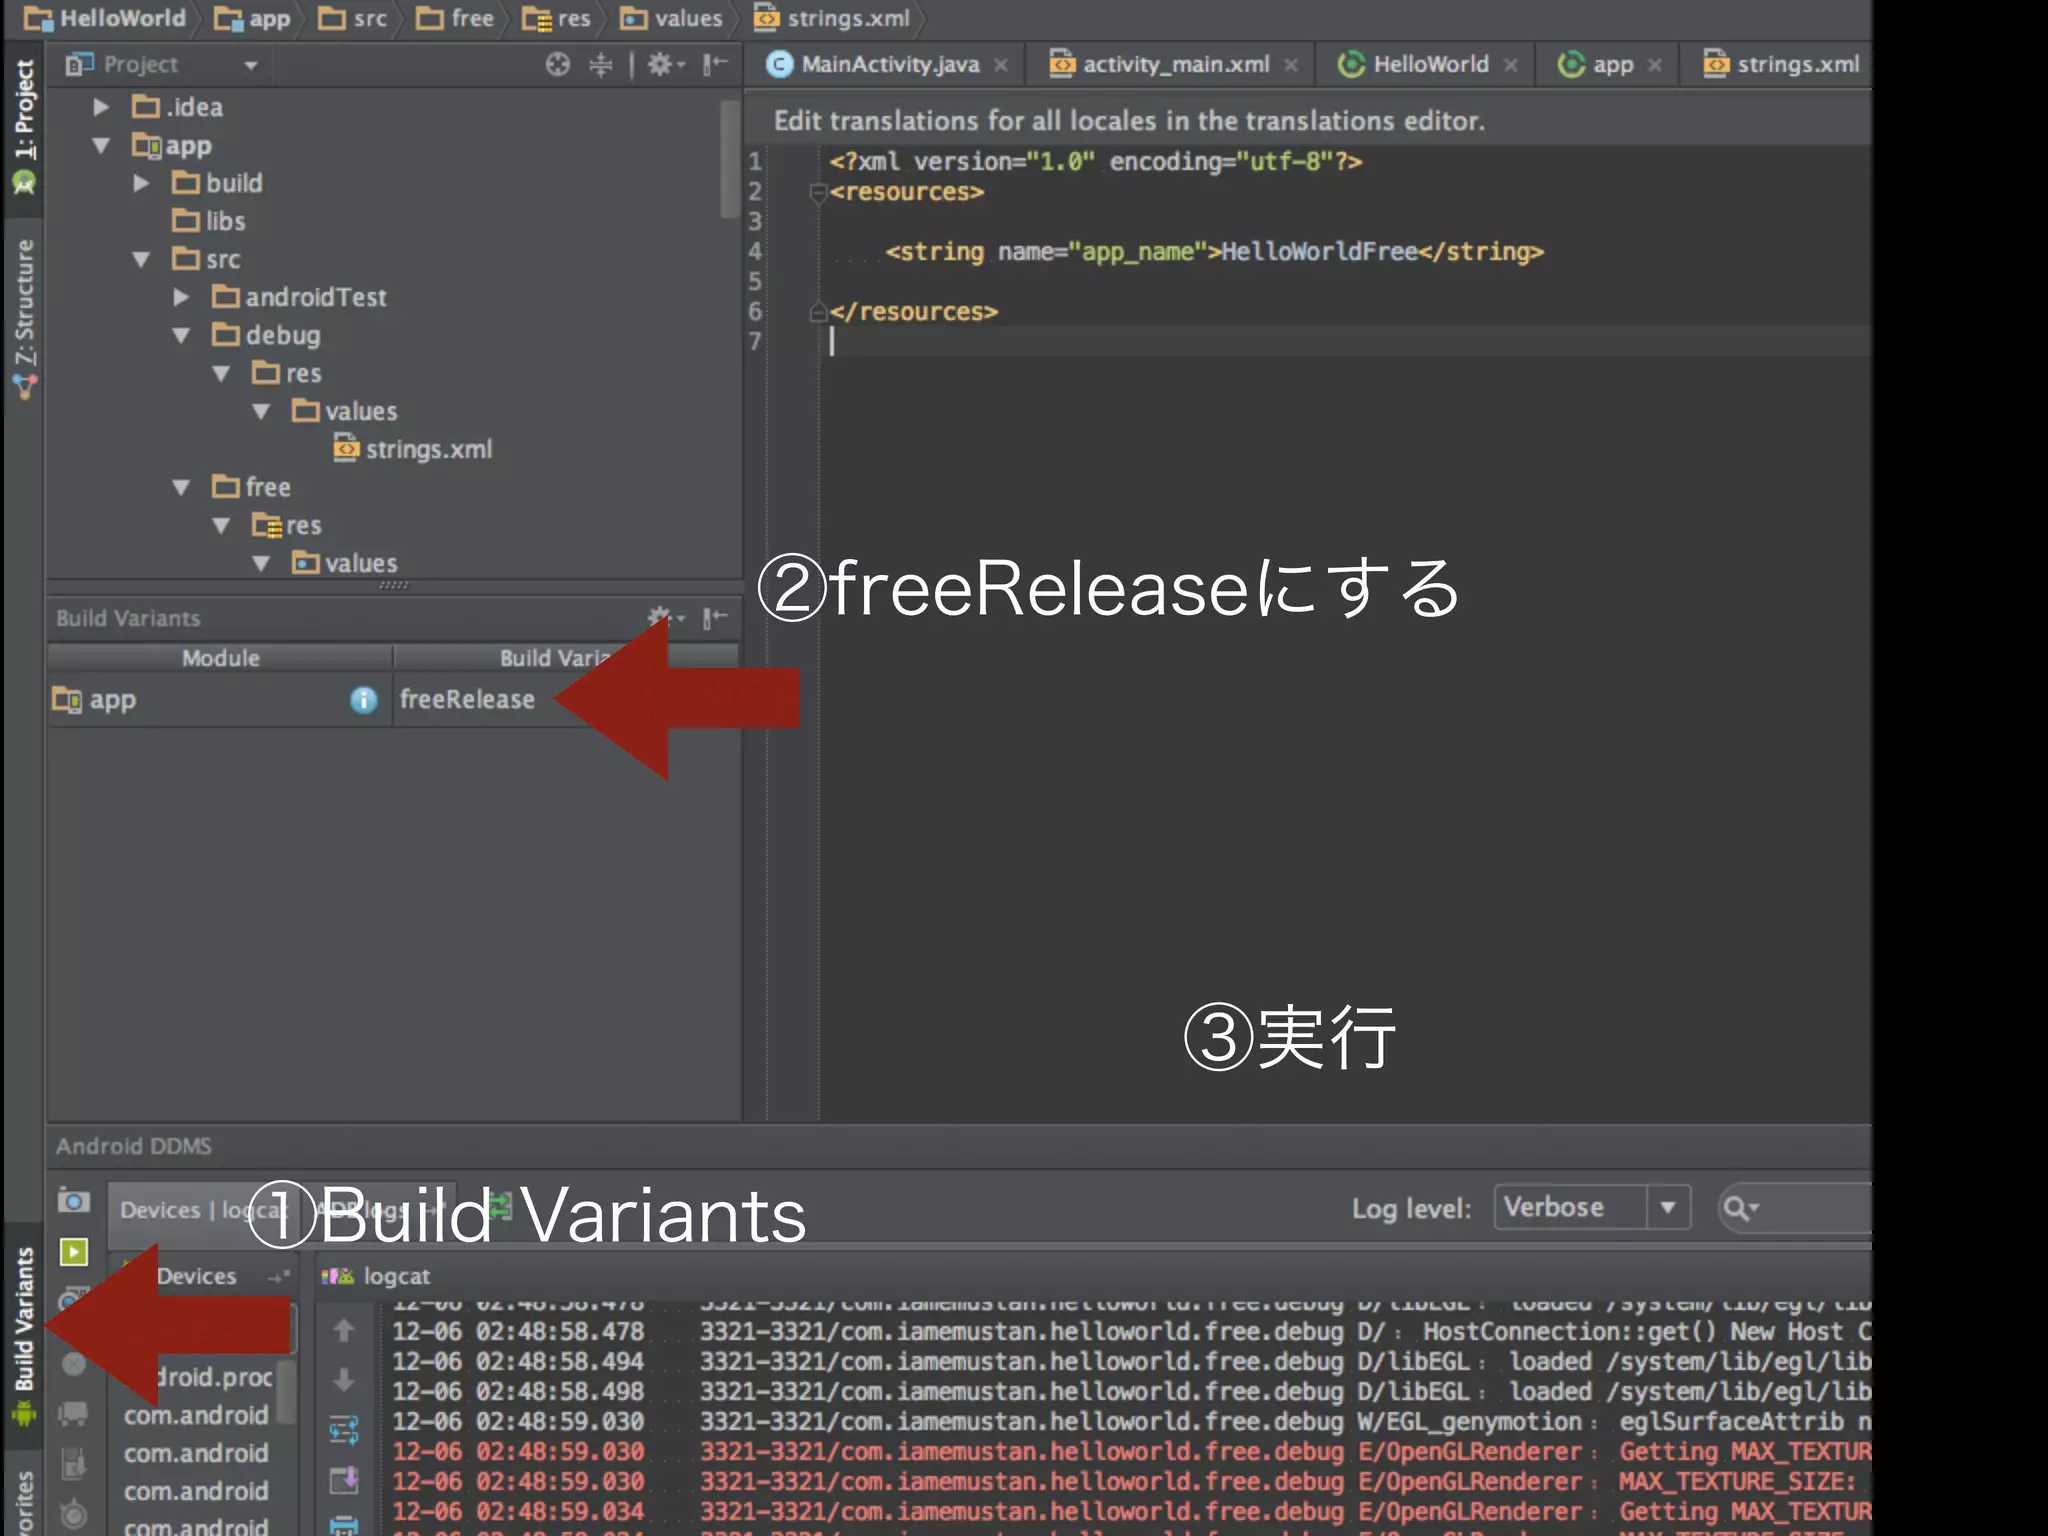Collapse the debug folder
The width and height of the screenshot is (2048, 1536).
(x=181, y=336)
